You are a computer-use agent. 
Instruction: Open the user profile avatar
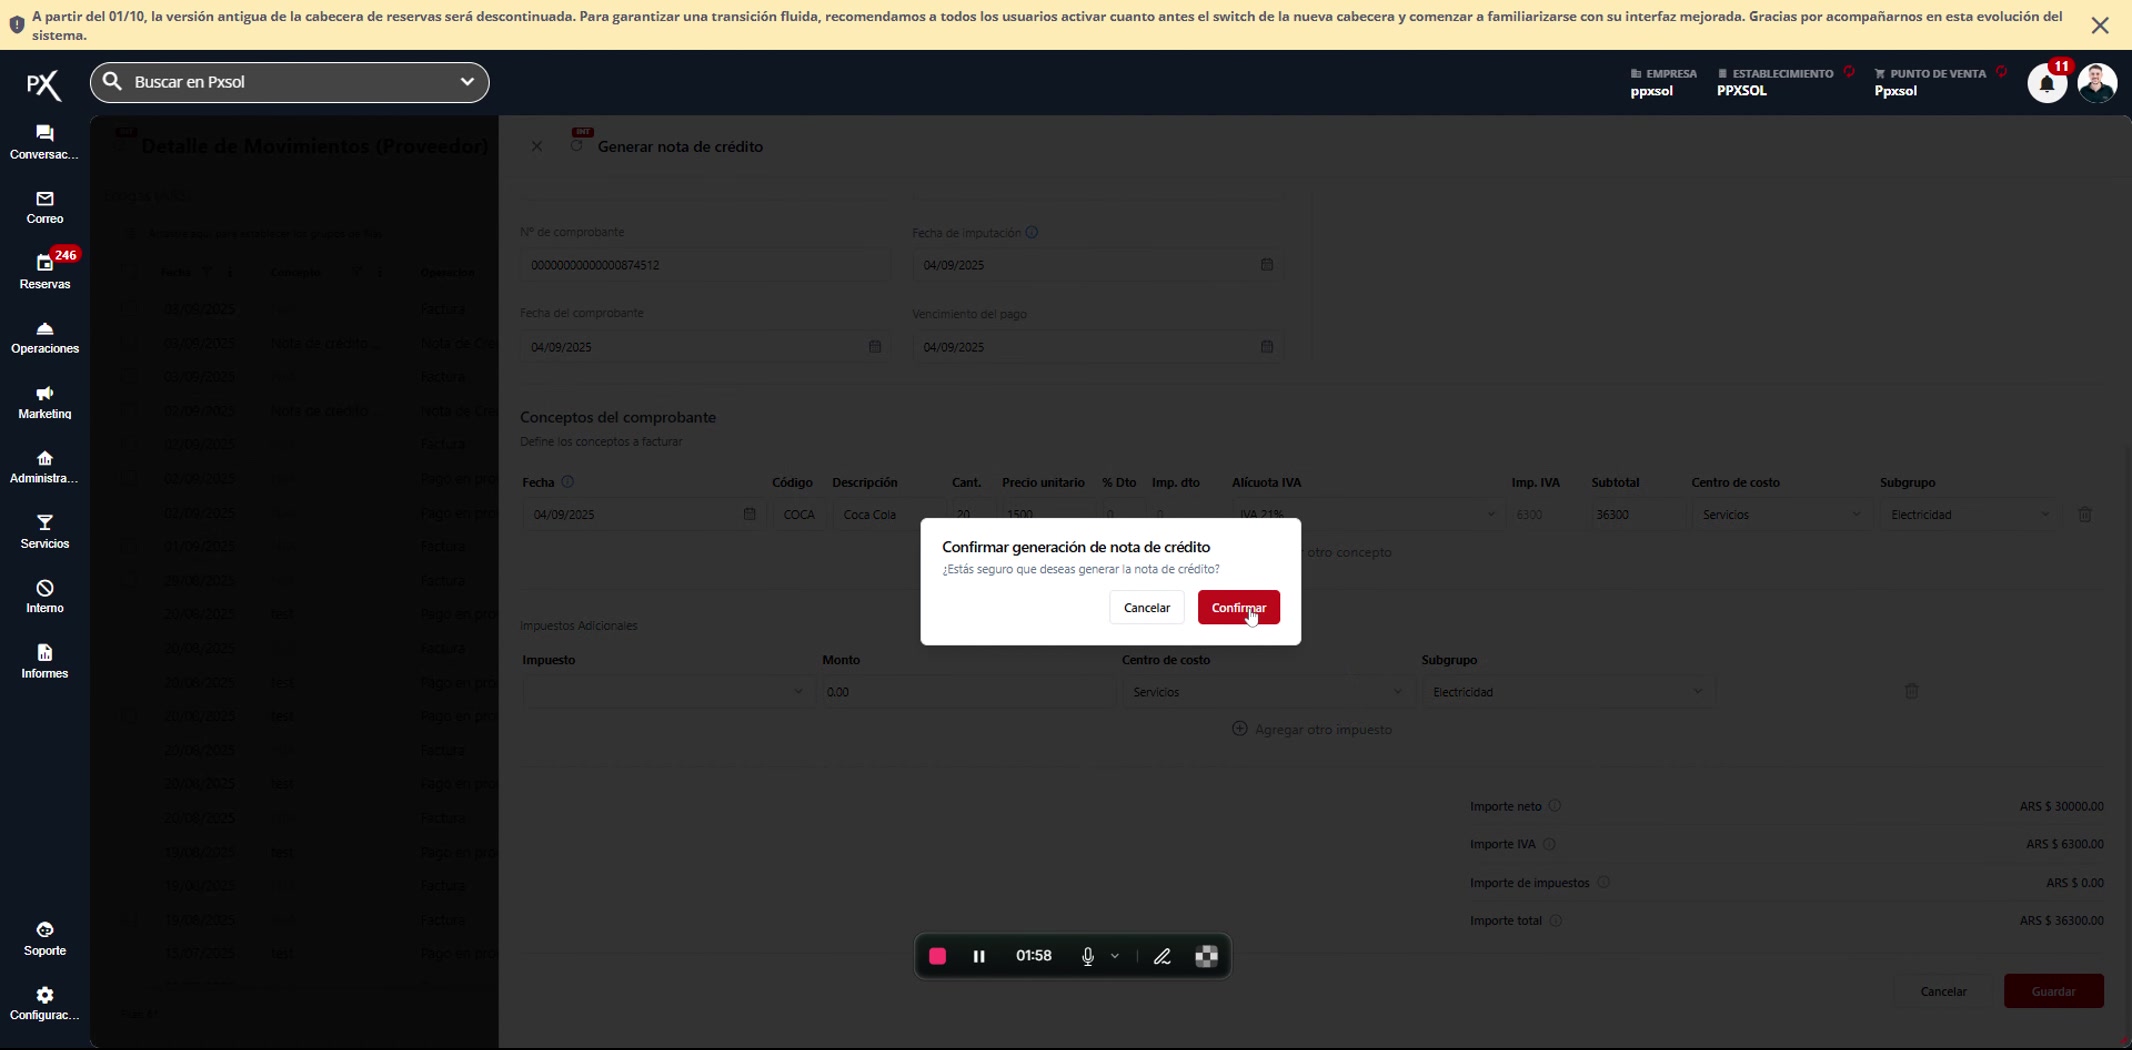(x=2096, y=83)
